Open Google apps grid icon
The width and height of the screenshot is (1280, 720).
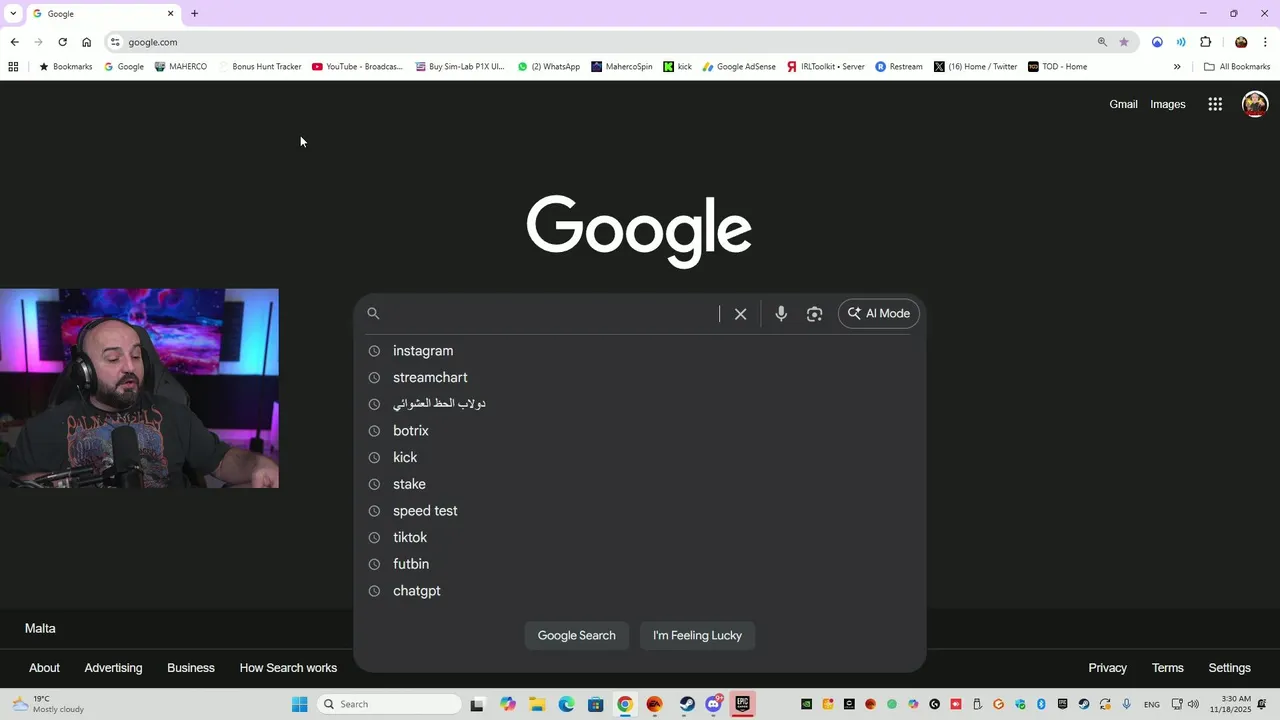1215,104
